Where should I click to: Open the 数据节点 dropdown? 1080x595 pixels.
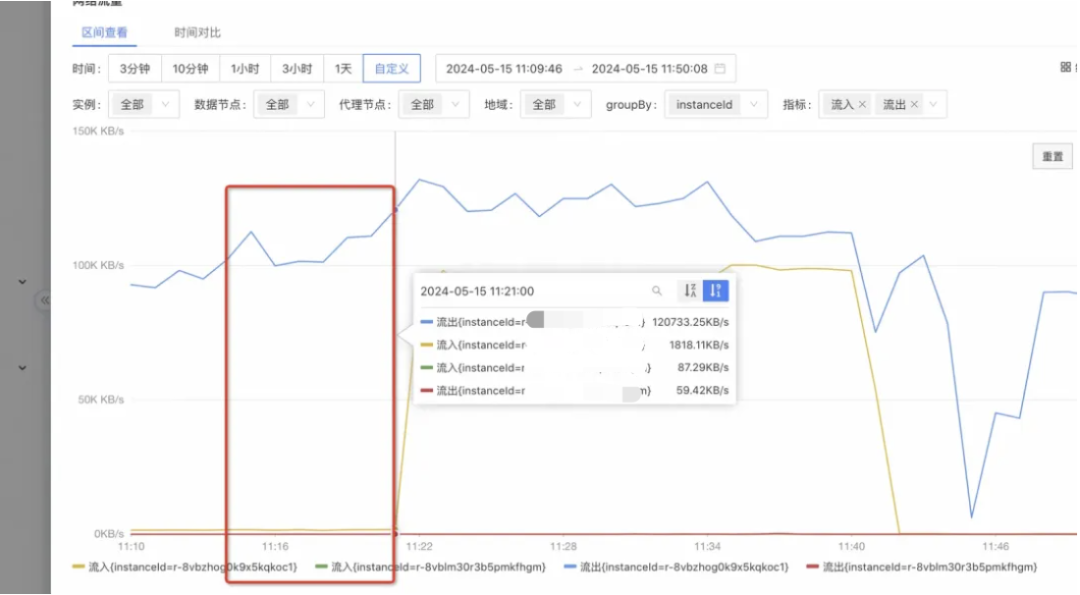(289, 105)
